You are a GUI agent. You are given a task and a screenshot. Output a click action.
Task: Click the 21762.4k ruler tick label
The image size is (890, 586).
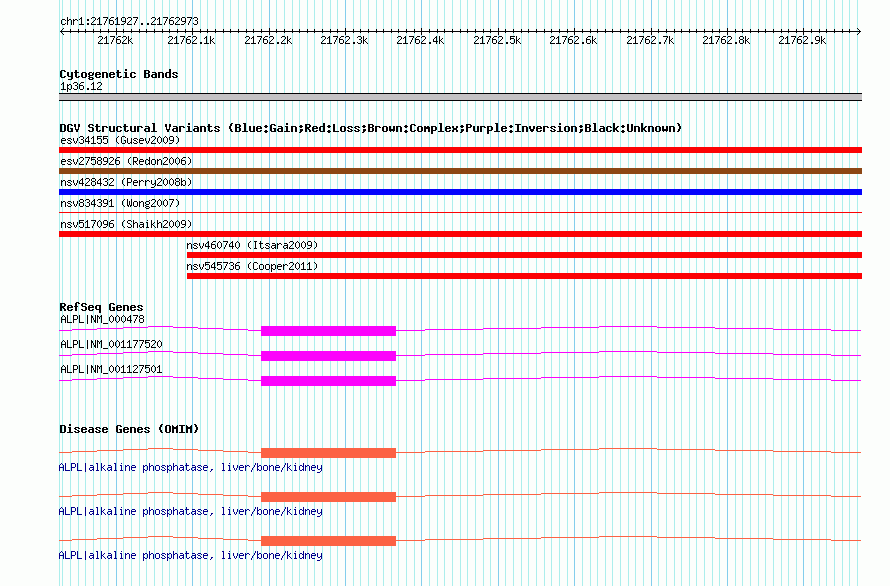tap(420, 40)
